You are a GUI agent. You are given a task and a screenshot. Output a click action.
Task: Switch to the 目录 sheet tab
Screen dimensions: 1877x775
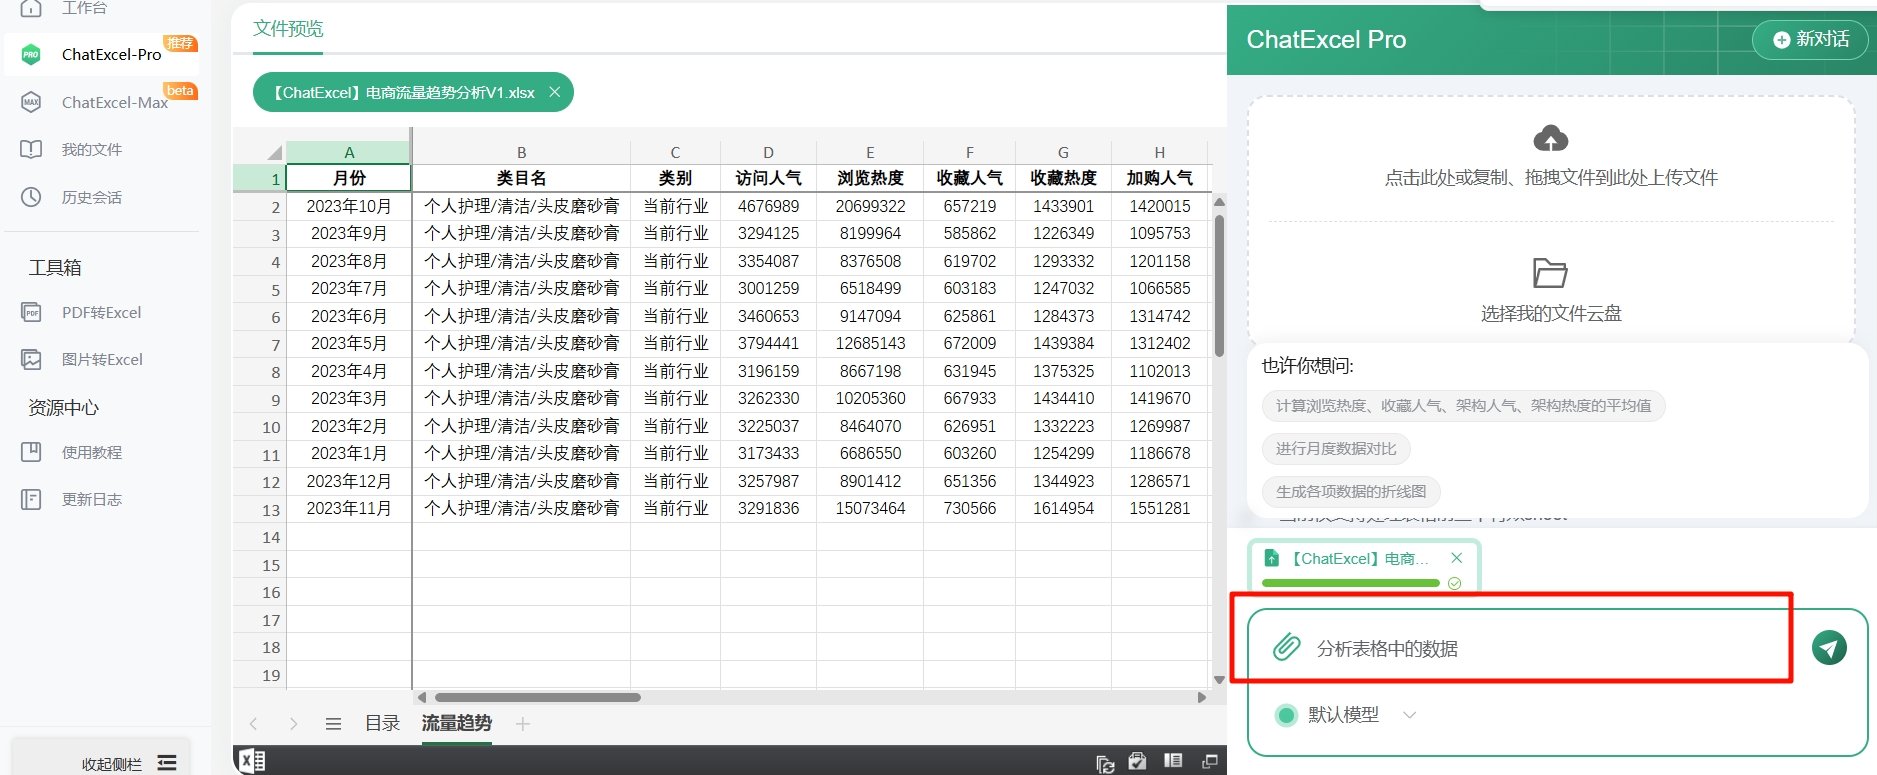pos(382,723)
